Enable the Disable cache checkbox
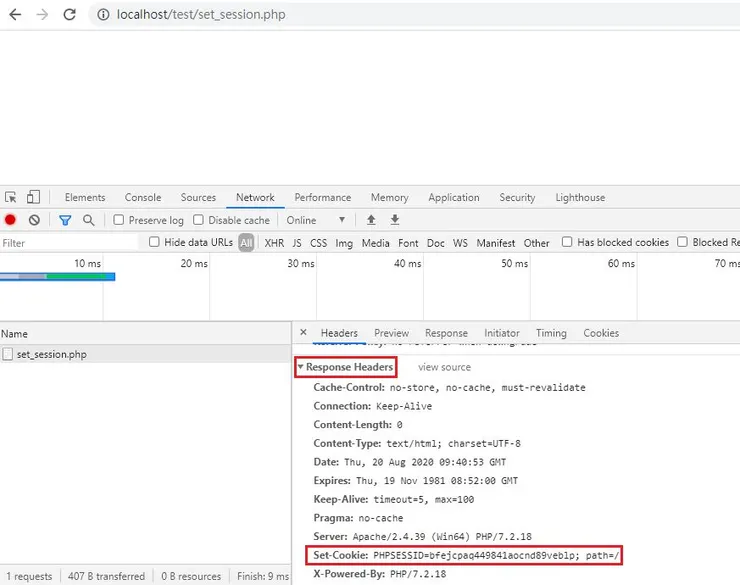Viewport: 740px width, 585px height. pos(198,220)
